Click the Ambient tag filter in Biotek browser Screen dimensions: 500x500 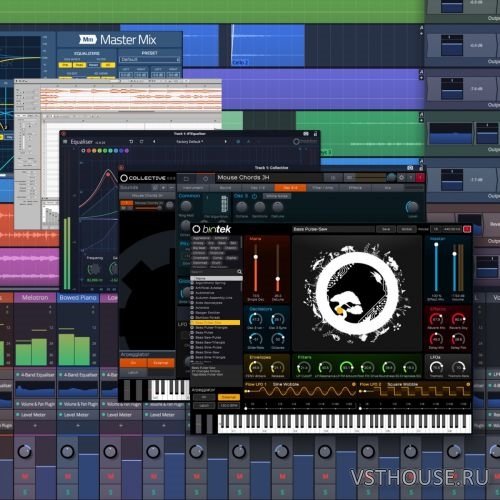[220, 238]
